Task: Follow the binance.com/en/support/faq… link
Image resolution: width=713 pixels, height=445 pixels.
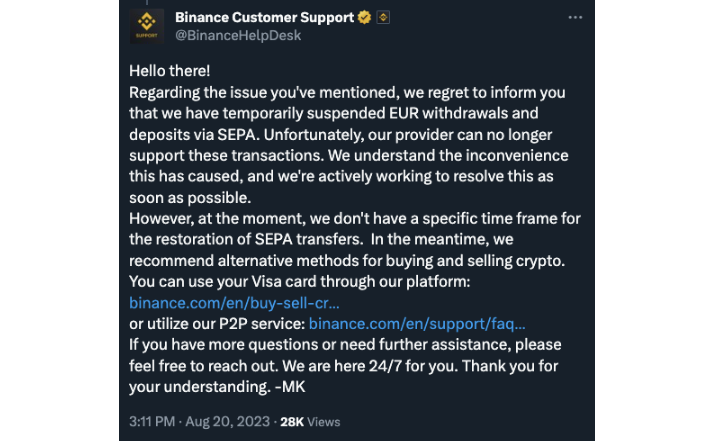Action: [417, 323]
